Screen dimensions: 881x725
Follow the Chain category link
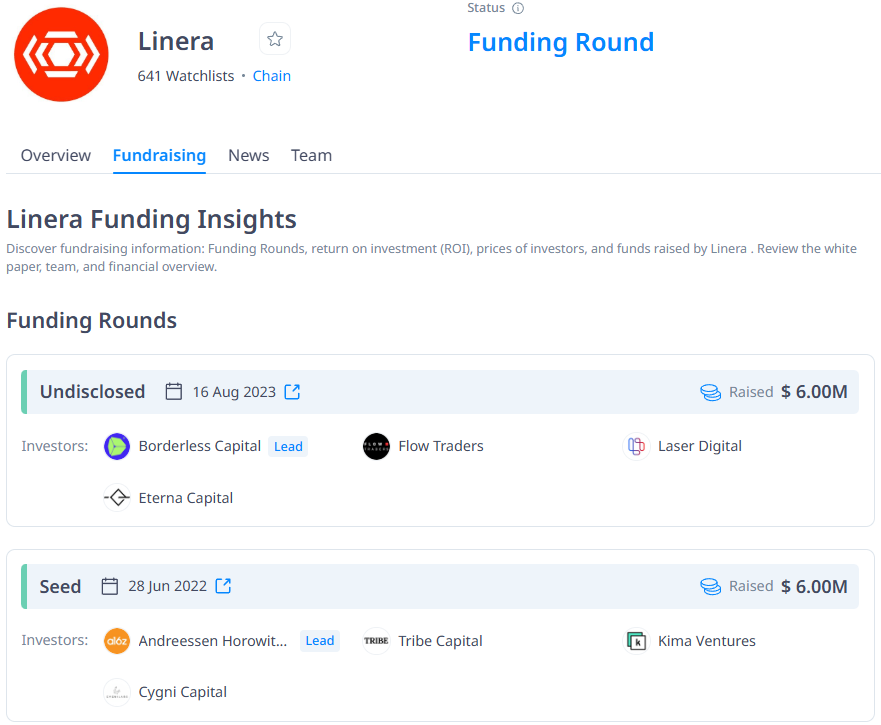(271, 76)
